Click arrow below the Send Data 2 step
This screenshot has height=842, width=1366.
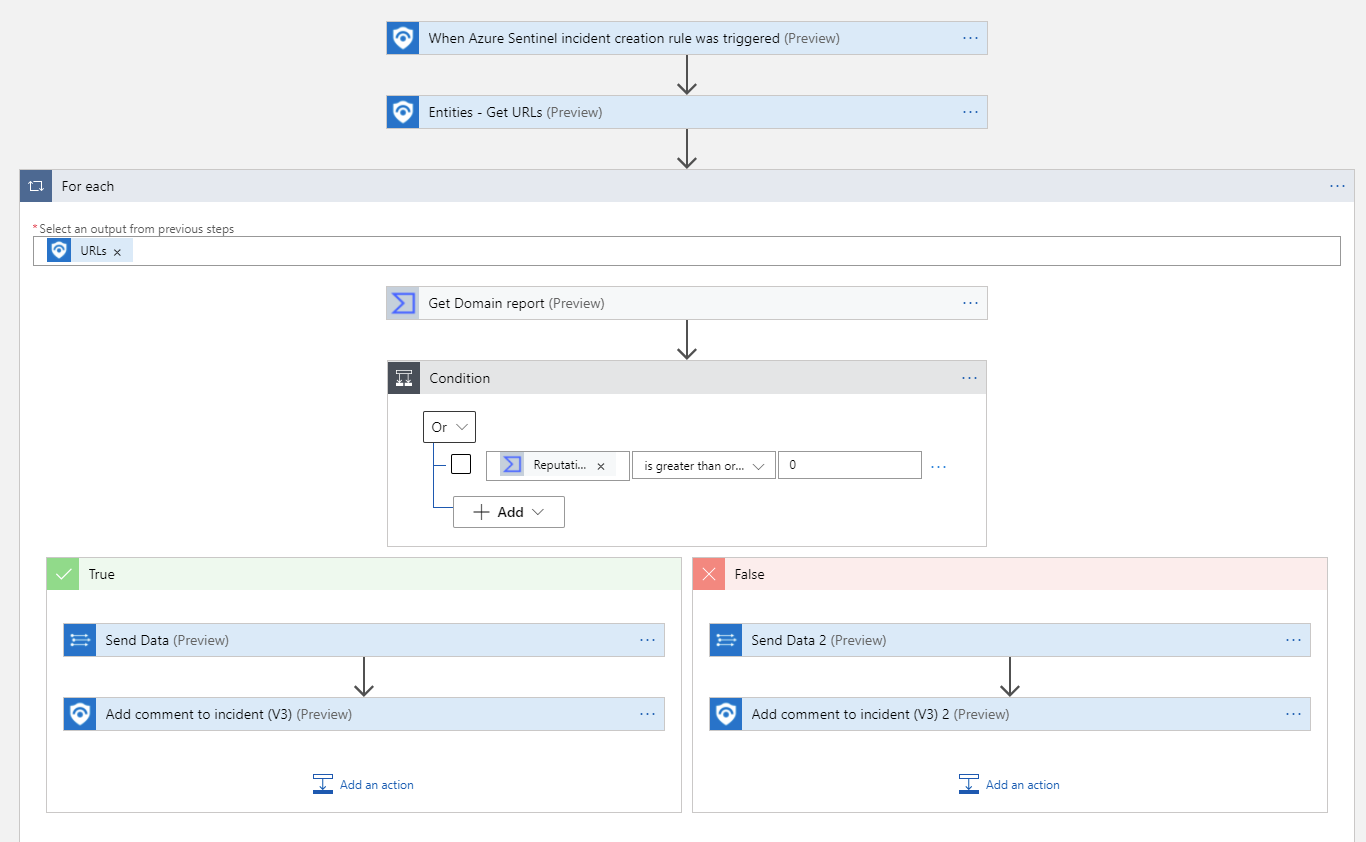coord(1010,677)
